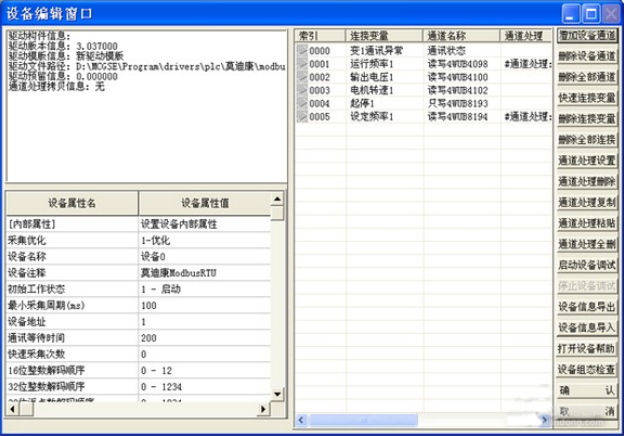This screenshot has height=436, width=624.
Task: Open 通道处理设置 settings
Action: pos(586,160)
